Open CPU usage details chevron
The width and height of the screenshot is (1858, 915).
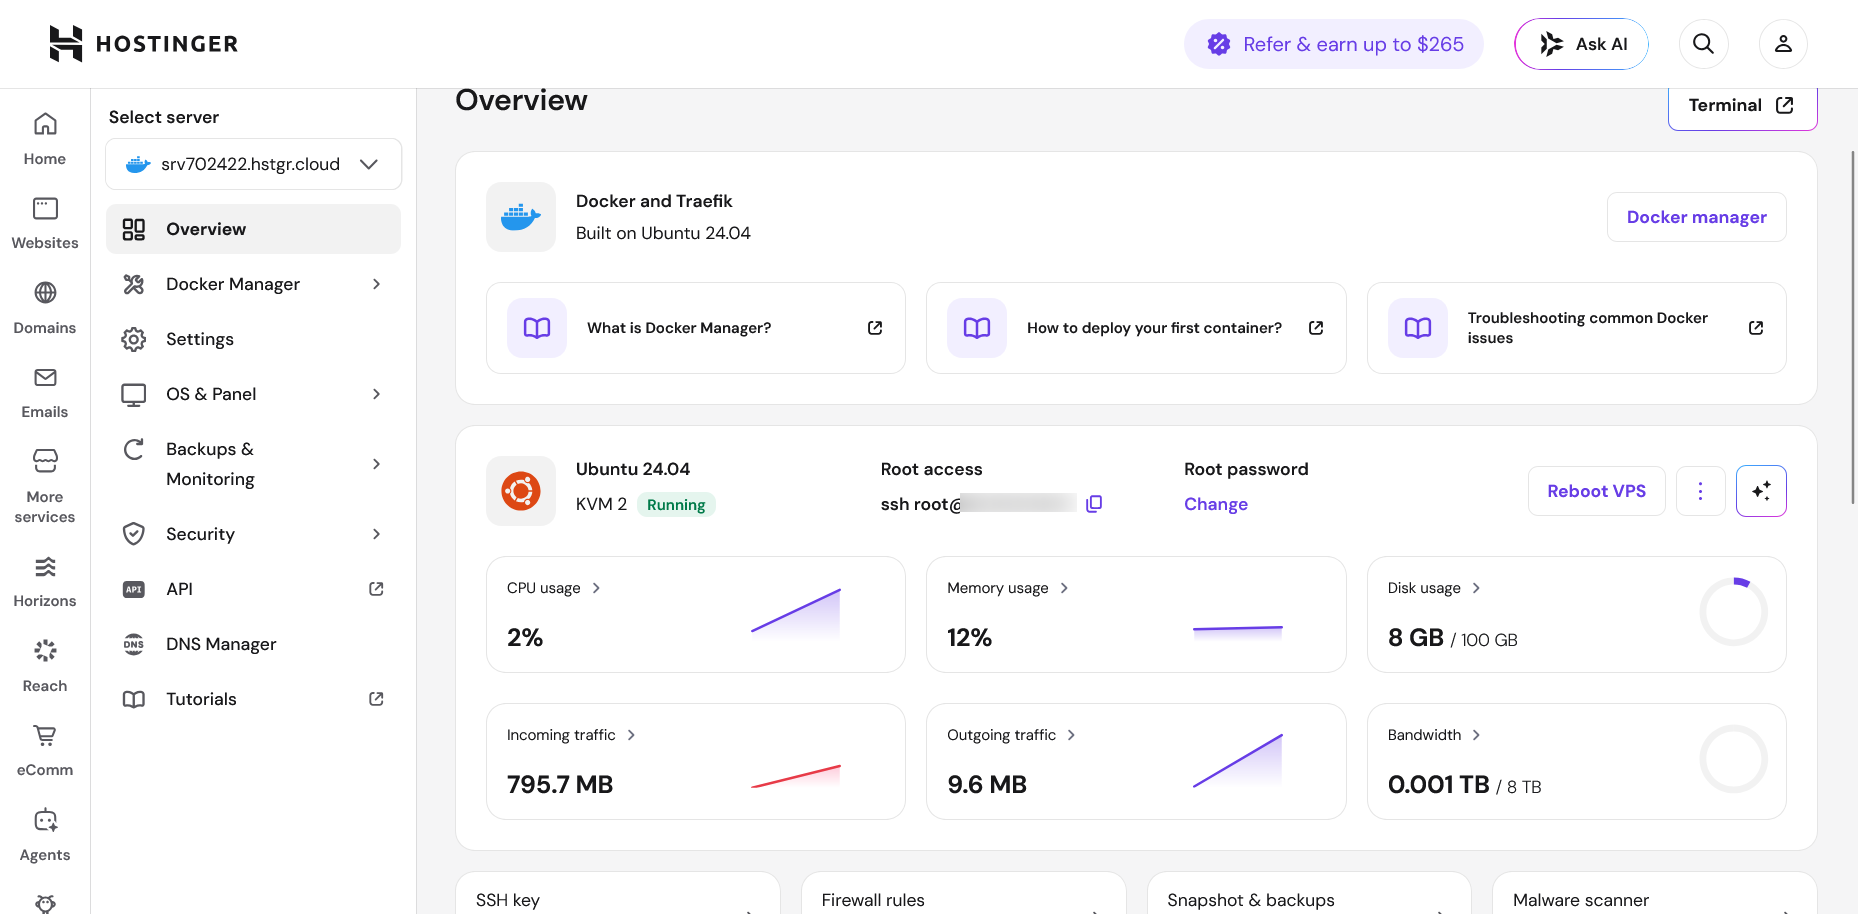coord(596,588)
